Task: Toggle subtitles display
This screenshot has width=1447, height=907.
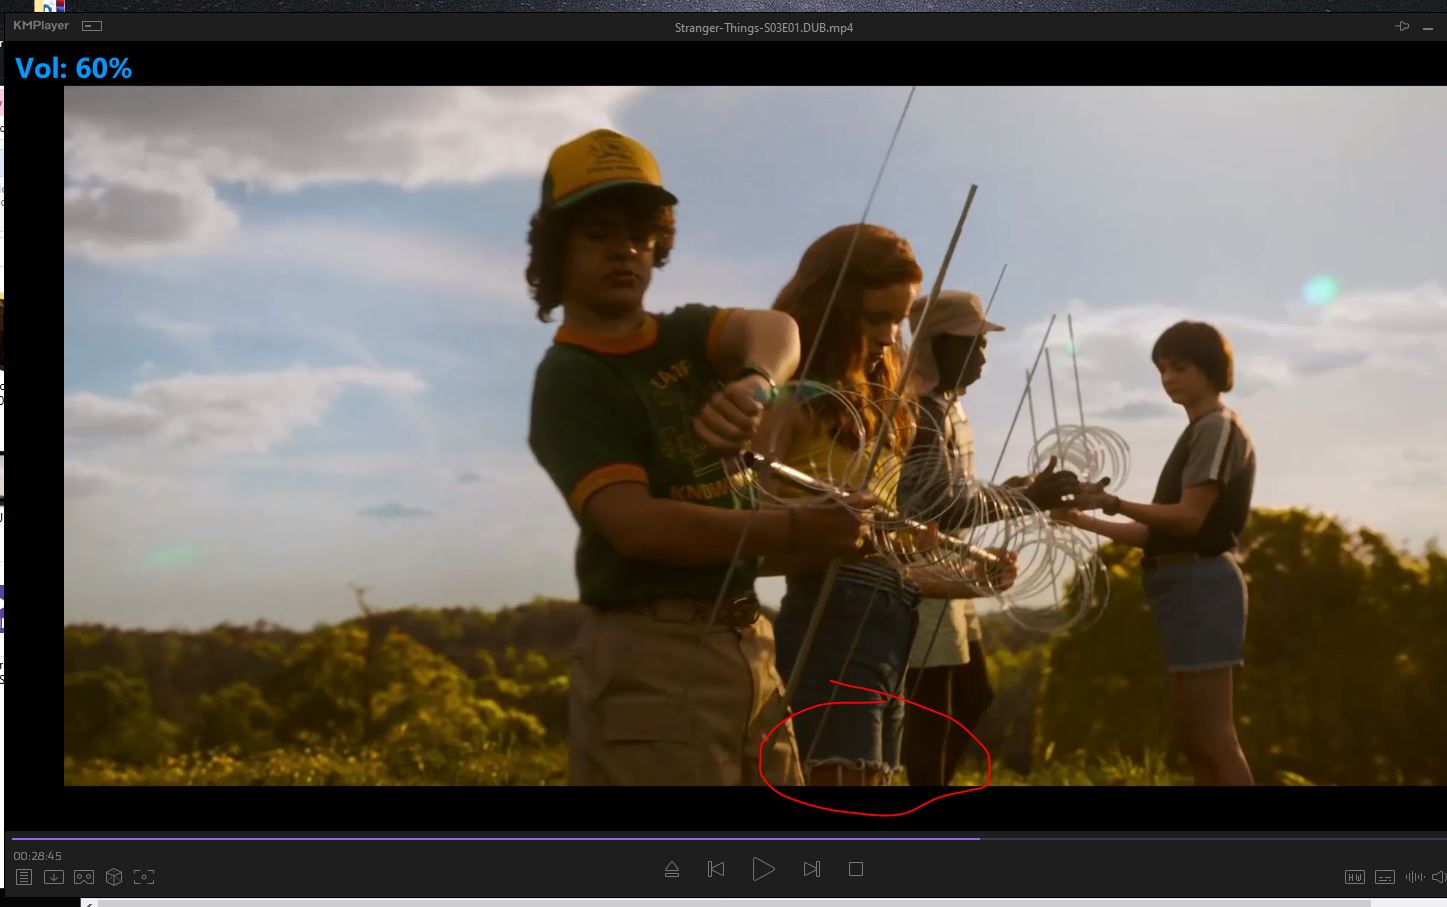Action: (1384, 877)
